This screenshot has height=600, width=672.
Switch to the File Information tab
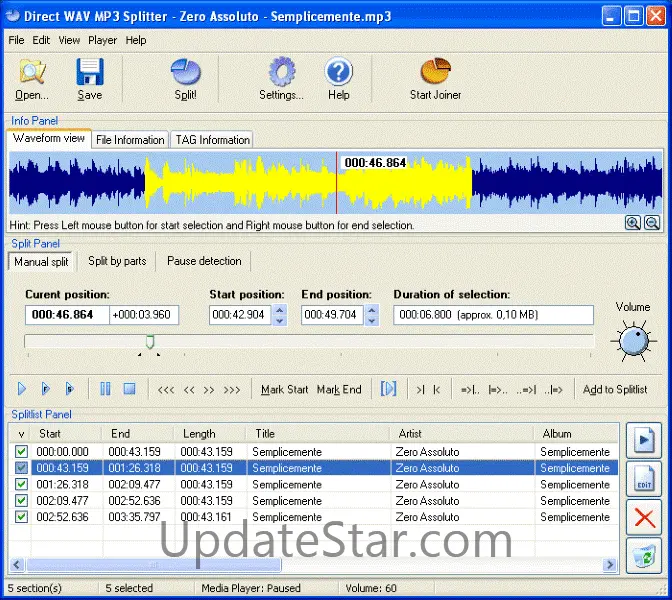point(130,140)
